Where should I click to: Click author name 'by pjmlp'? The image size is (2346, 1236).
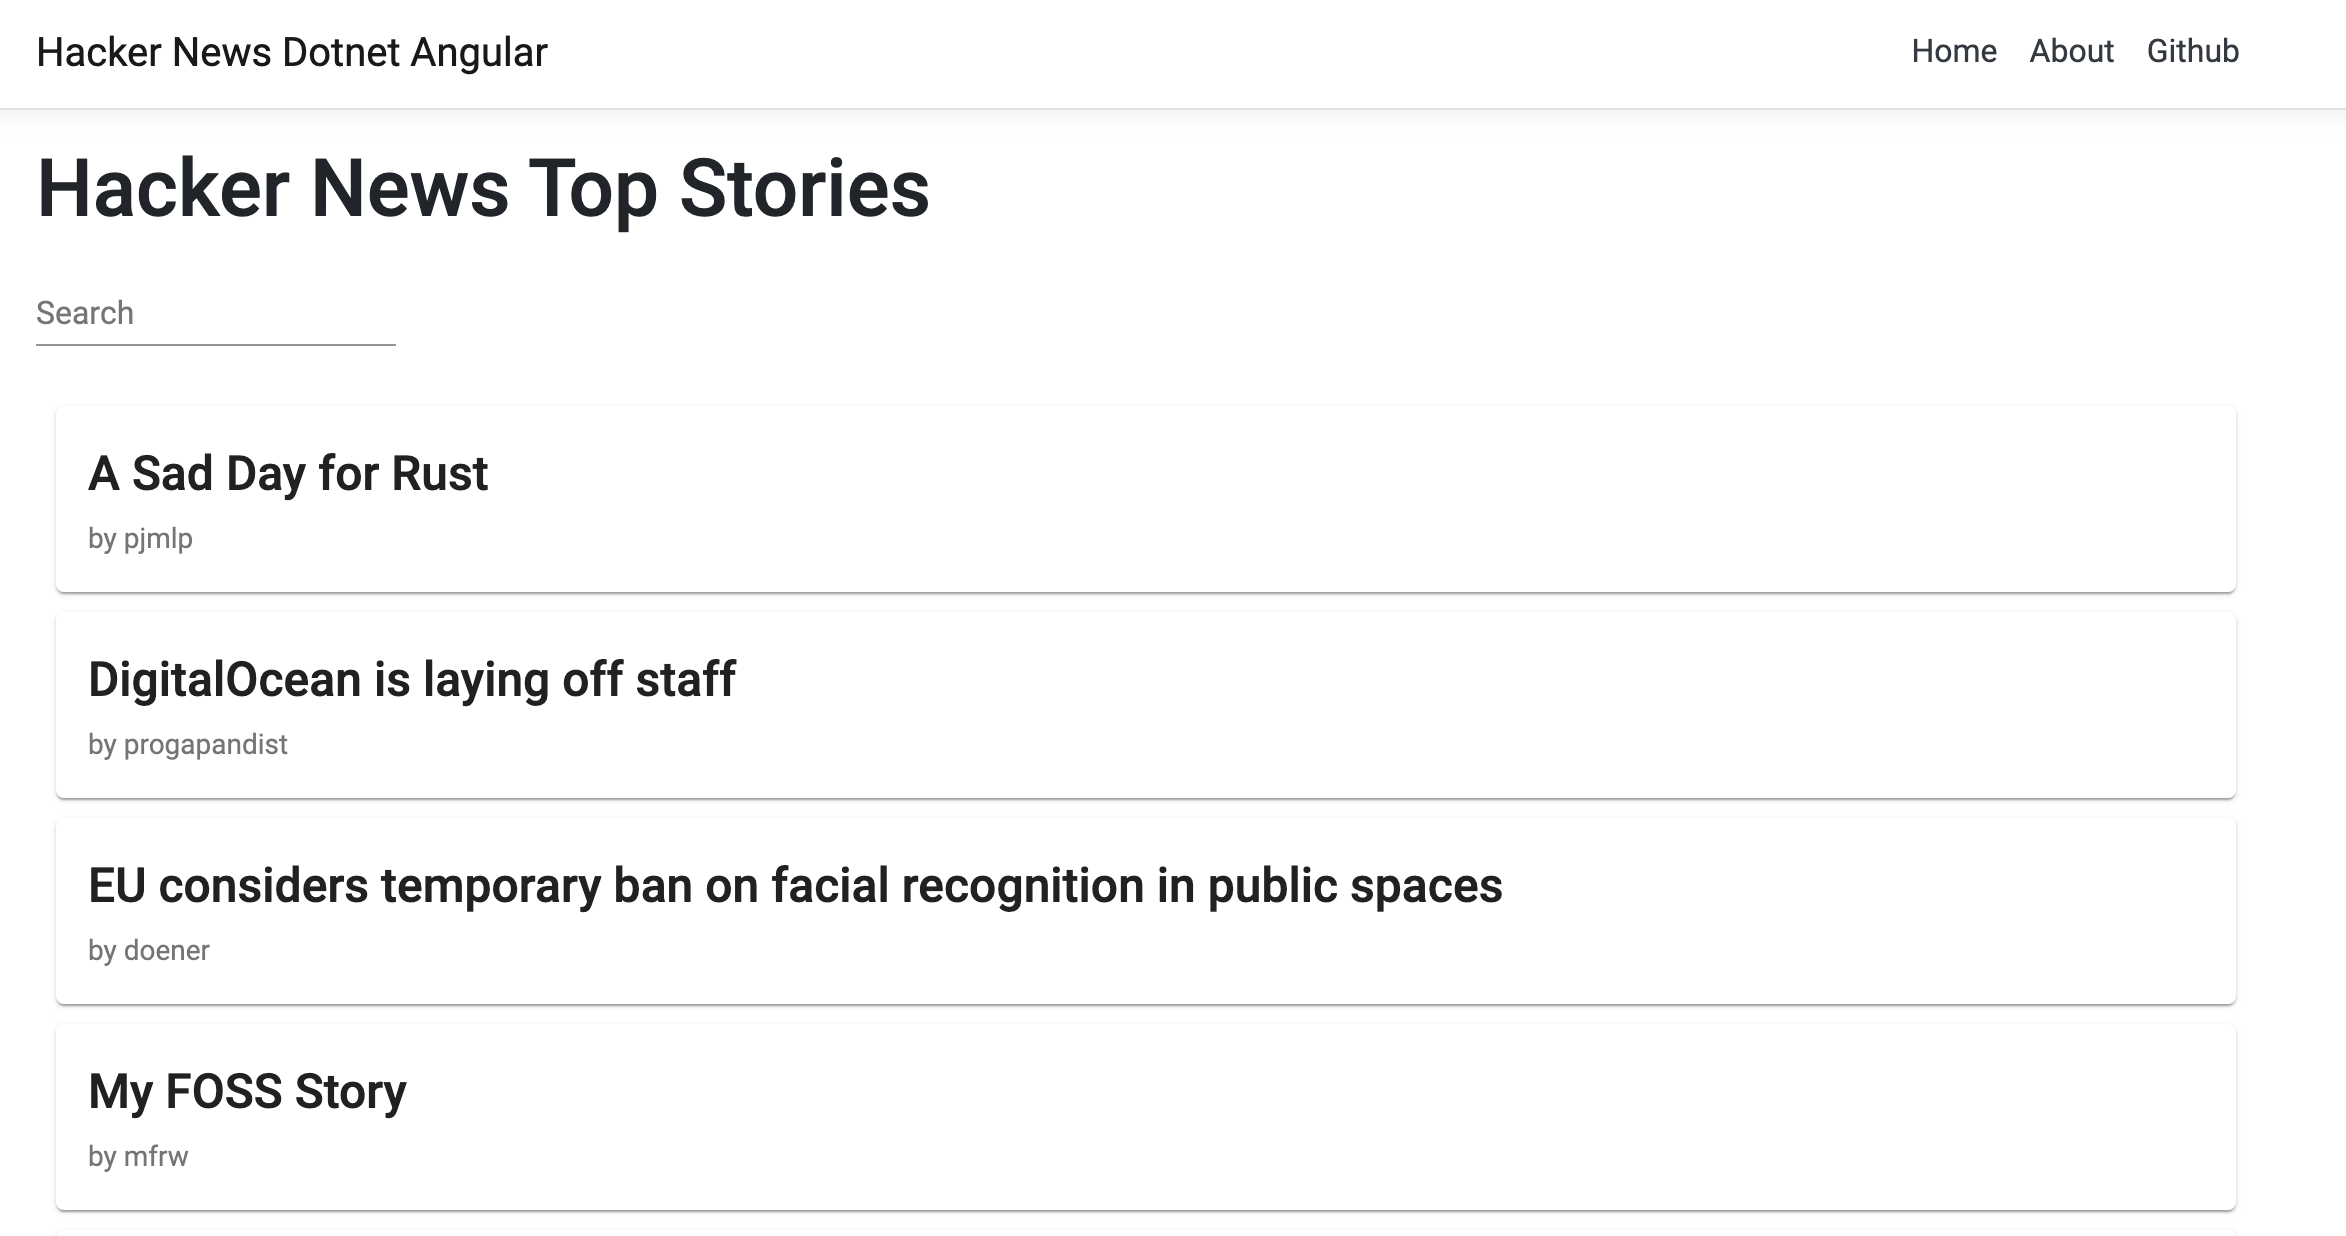coord(140,538)
